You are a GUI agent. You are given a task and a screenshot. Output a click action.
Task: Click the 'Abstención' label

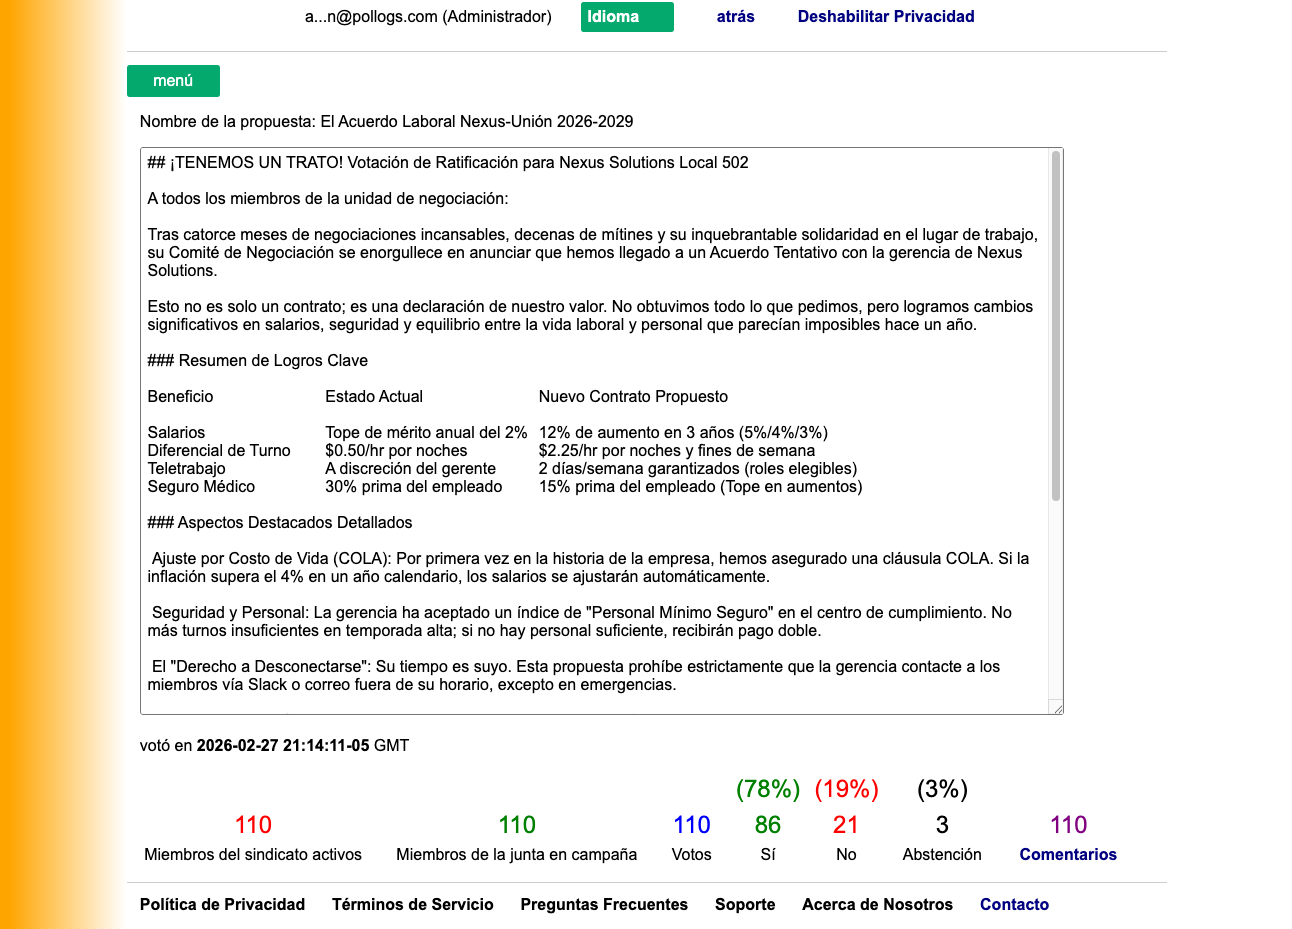point(942,855)
